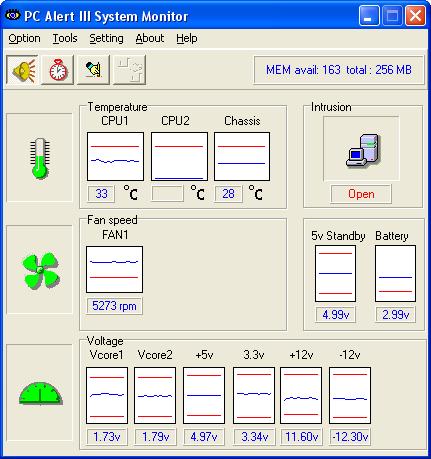Image resolution: width=431 pixels, height=459 pixels.
Task: Click the green voltage gauge icon
Action: (x=41, y=393)
